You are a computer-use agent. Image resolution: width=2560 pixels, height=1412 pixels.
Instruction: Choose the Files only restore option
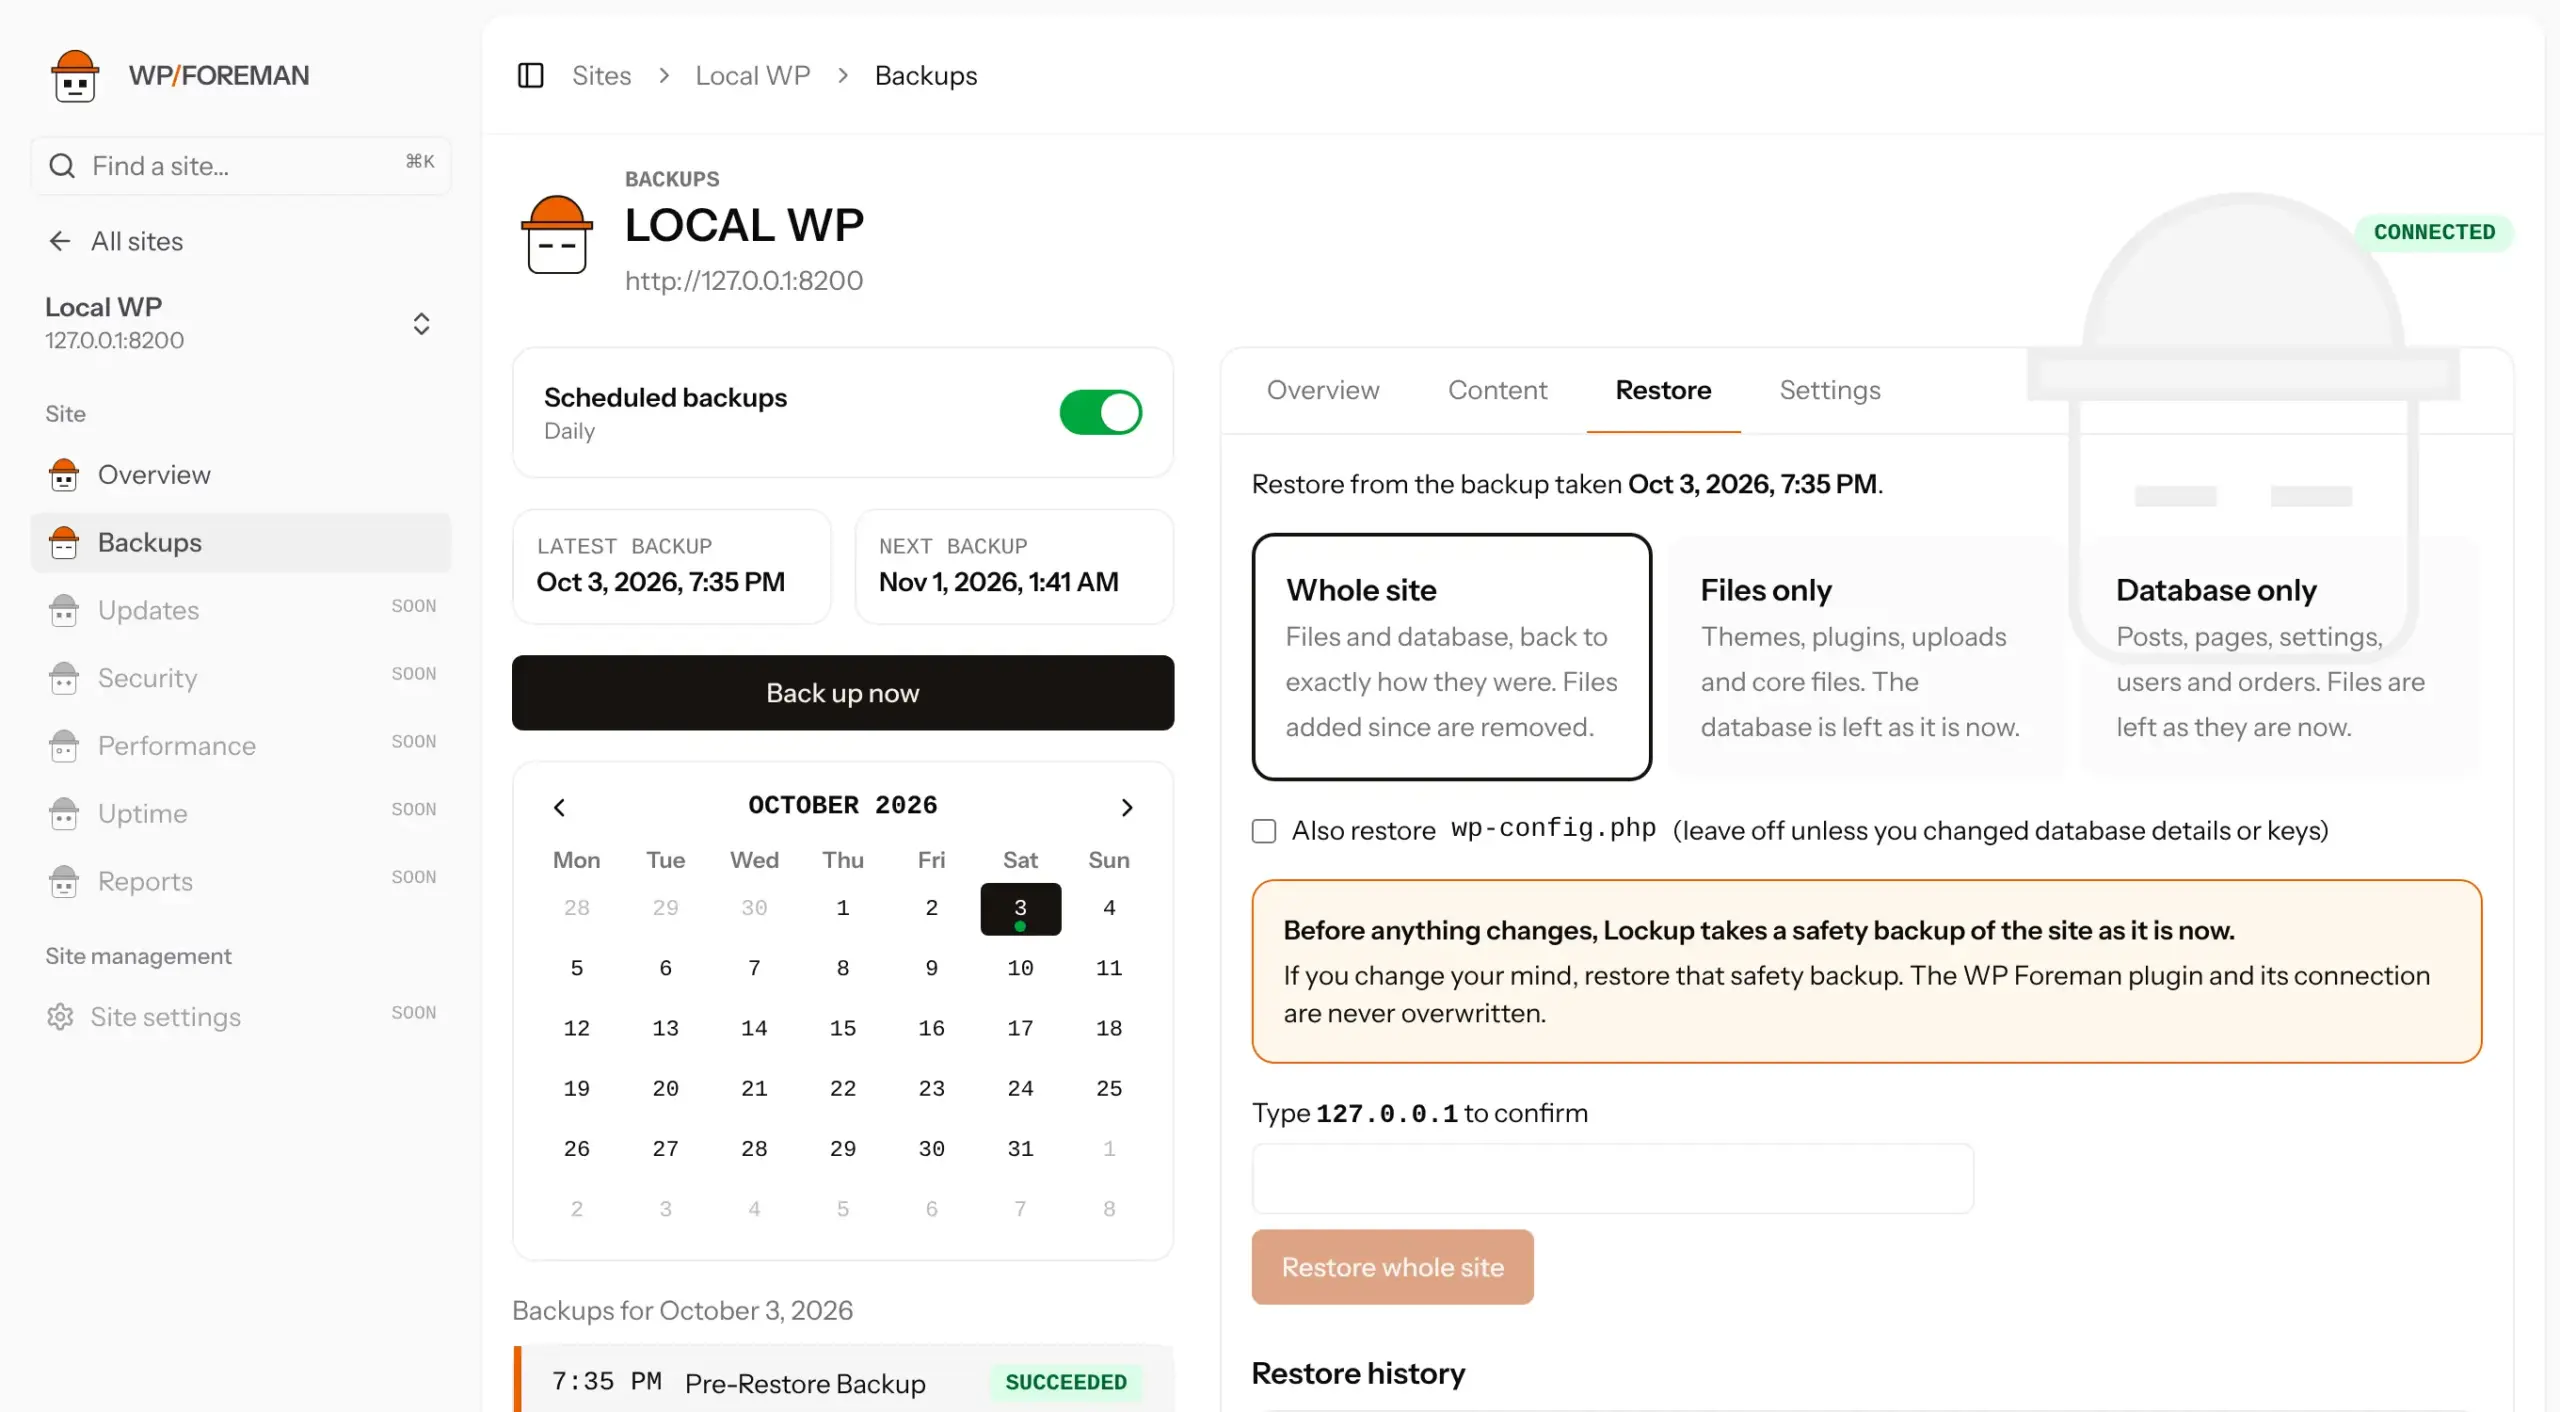point(1867,657)
